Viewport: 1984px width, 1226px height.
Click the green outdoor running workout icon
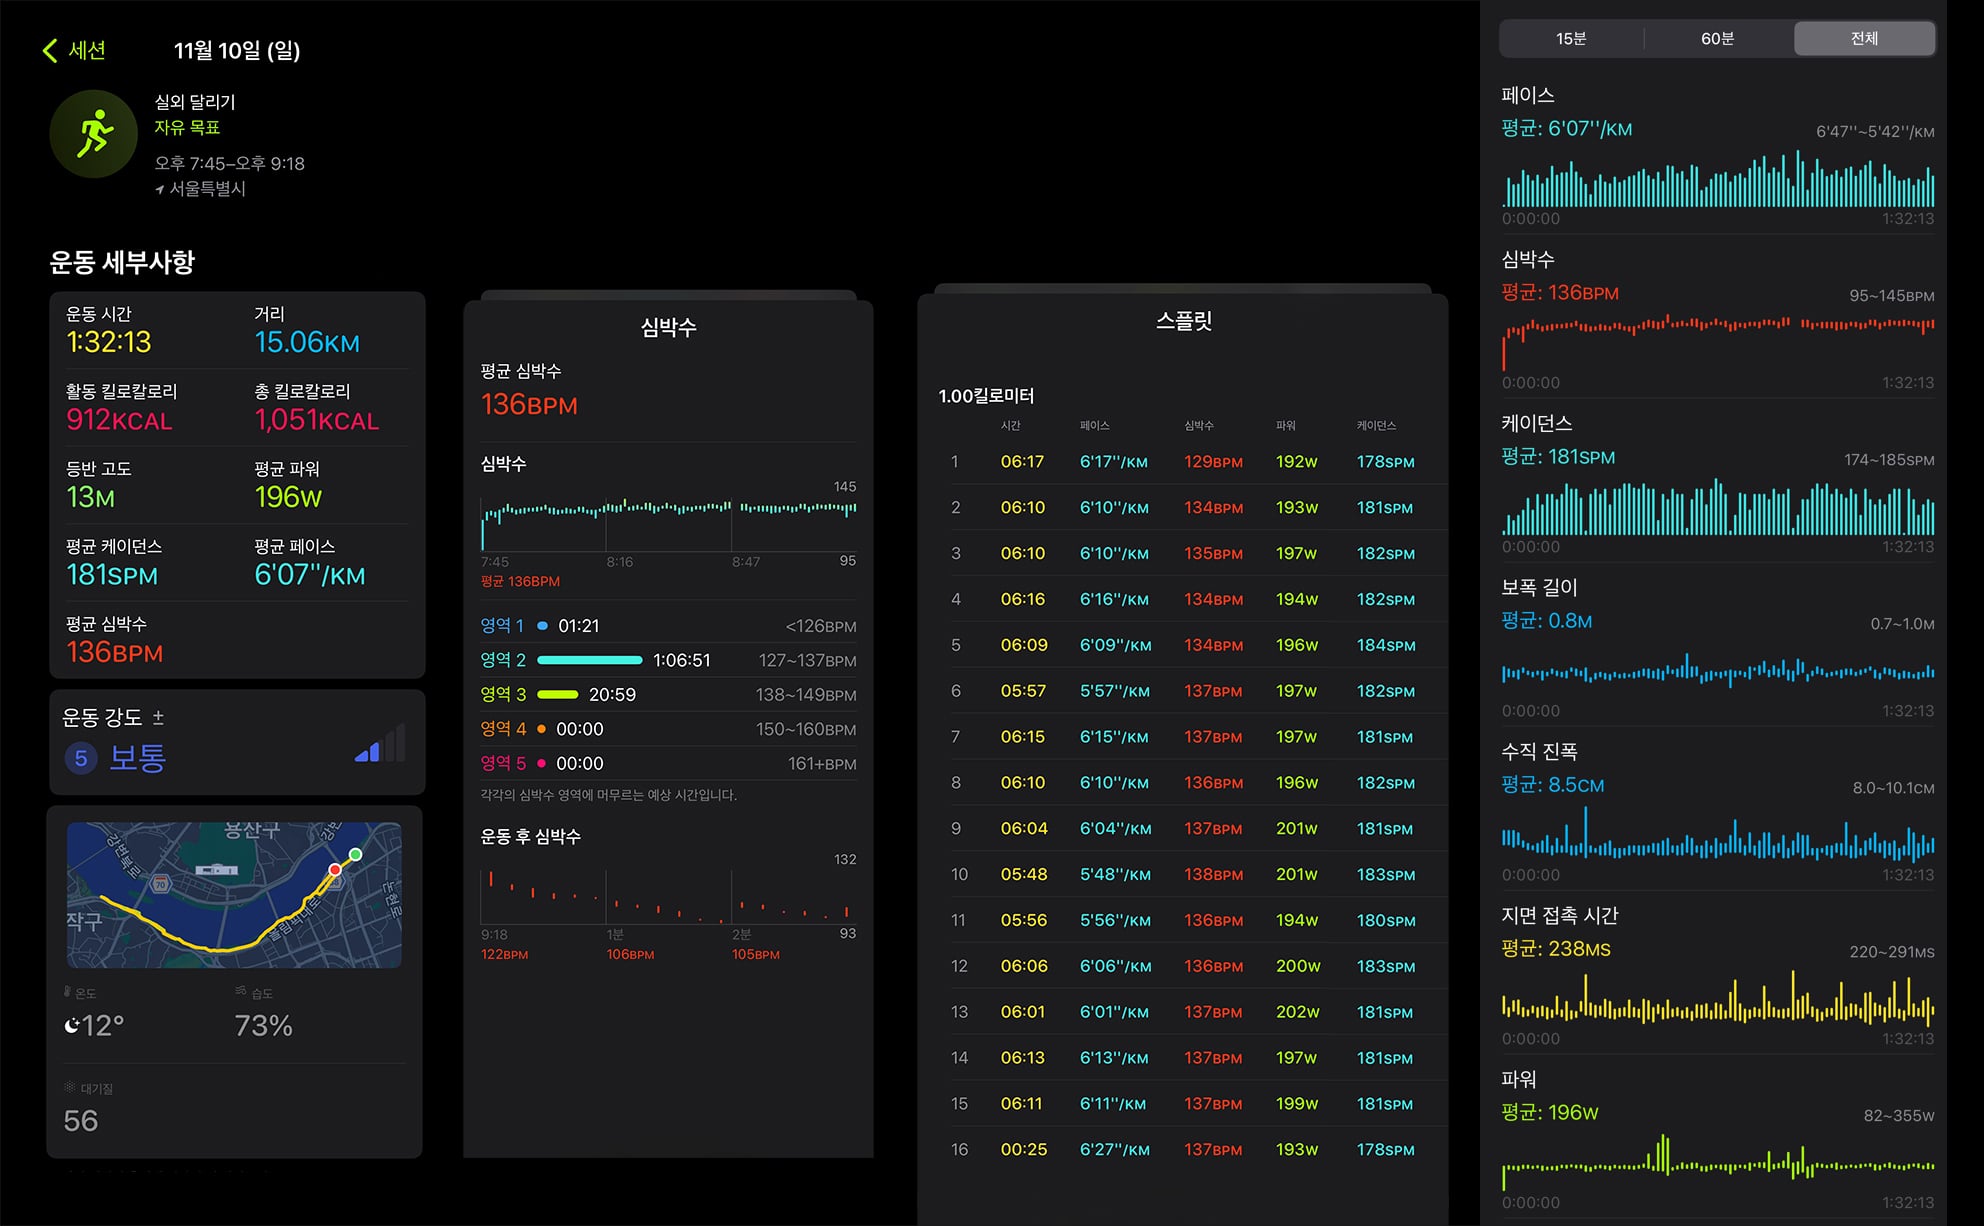point(94,134)
